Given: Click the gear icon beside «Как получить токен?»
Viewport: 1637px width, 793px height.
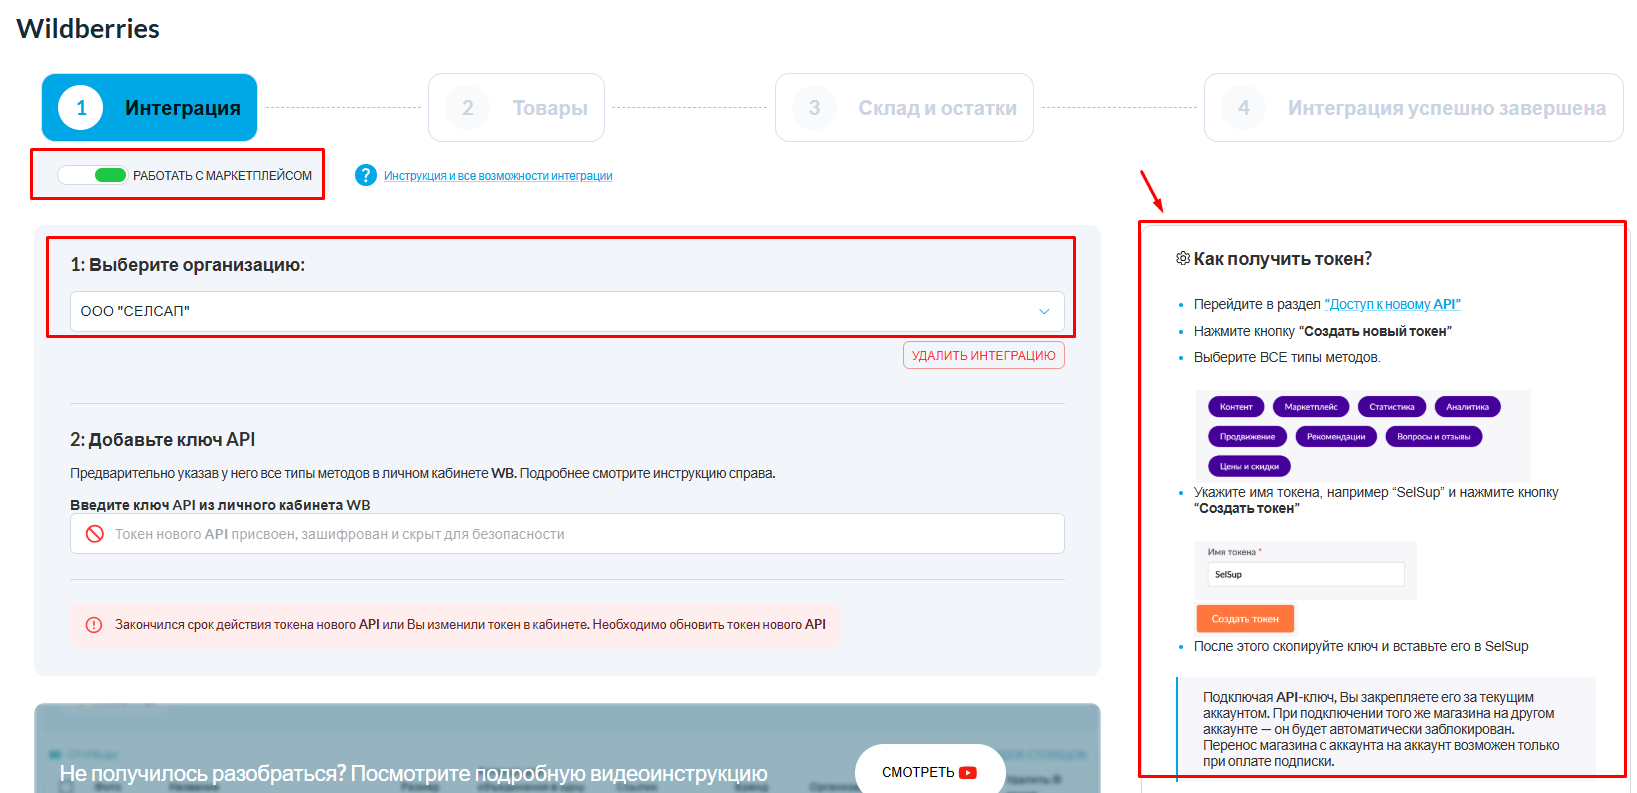Looking at the screenshot, I should click(x=1183, y=258).
